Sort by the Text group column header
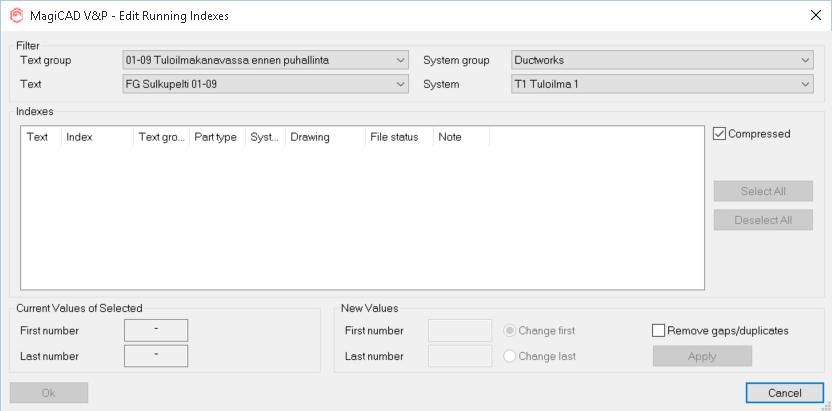832x411 pixels. pyautogui.click(x=161, y=137)
